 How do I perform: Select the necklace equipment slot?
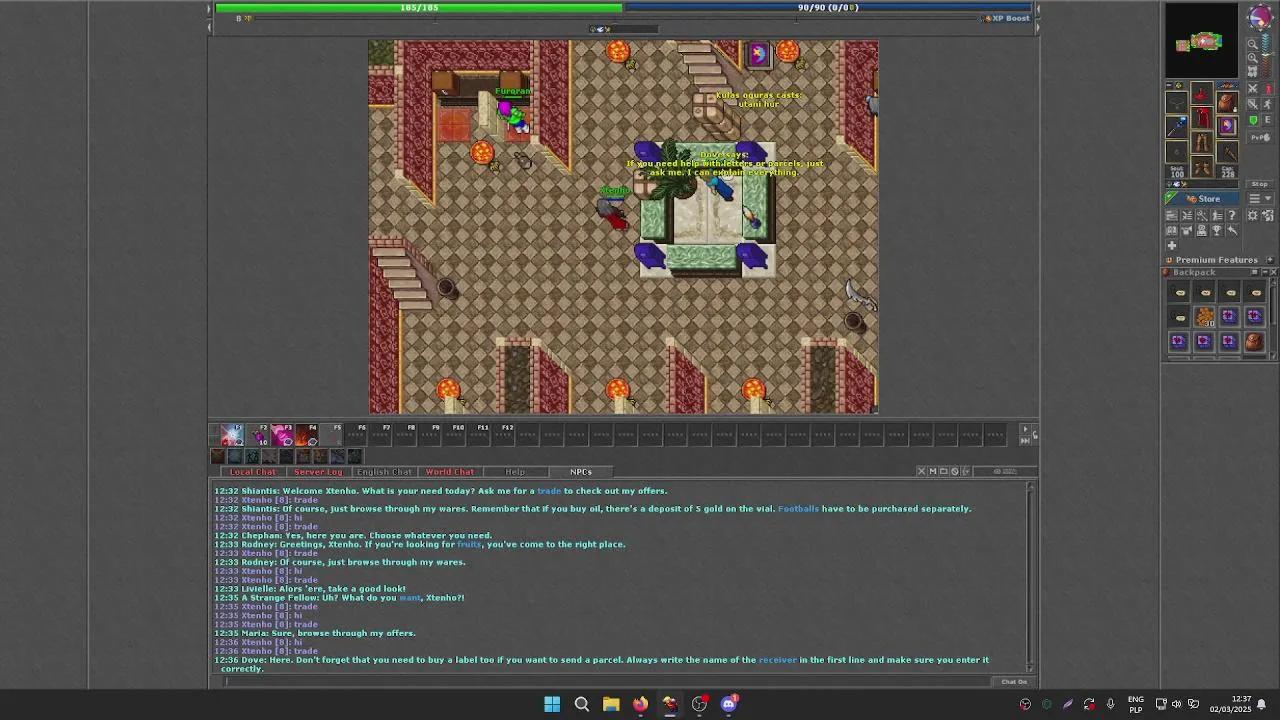pyautogui.click(x=1177, y=102)
